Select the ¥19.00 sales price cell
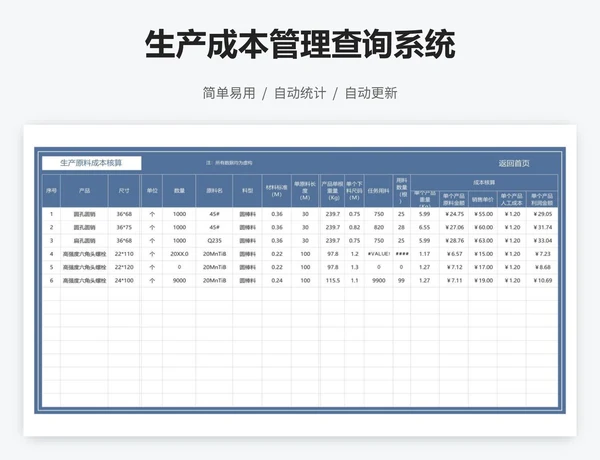Viewport: 600px width, 460px height. pos(483,281)
